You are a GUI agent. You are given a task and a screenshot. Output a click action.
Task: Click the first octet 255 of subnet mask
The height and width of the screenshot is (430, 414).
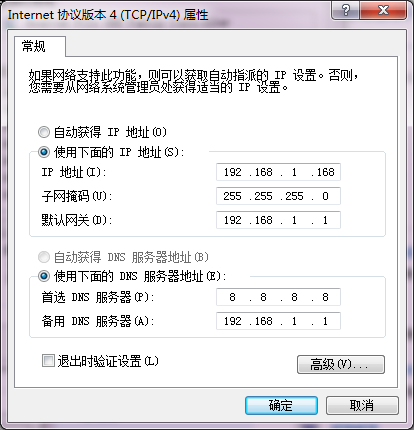click(x=232, y=196)
